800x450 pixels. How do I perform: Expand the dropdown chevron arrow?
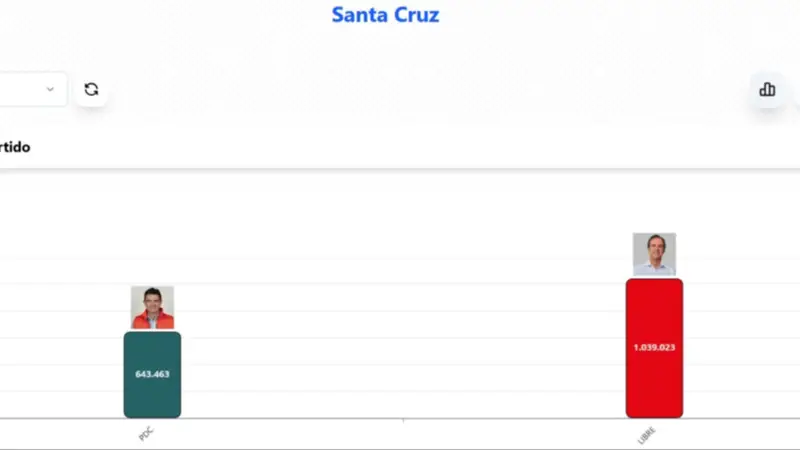pyautogui.click(x=50, y=89)
